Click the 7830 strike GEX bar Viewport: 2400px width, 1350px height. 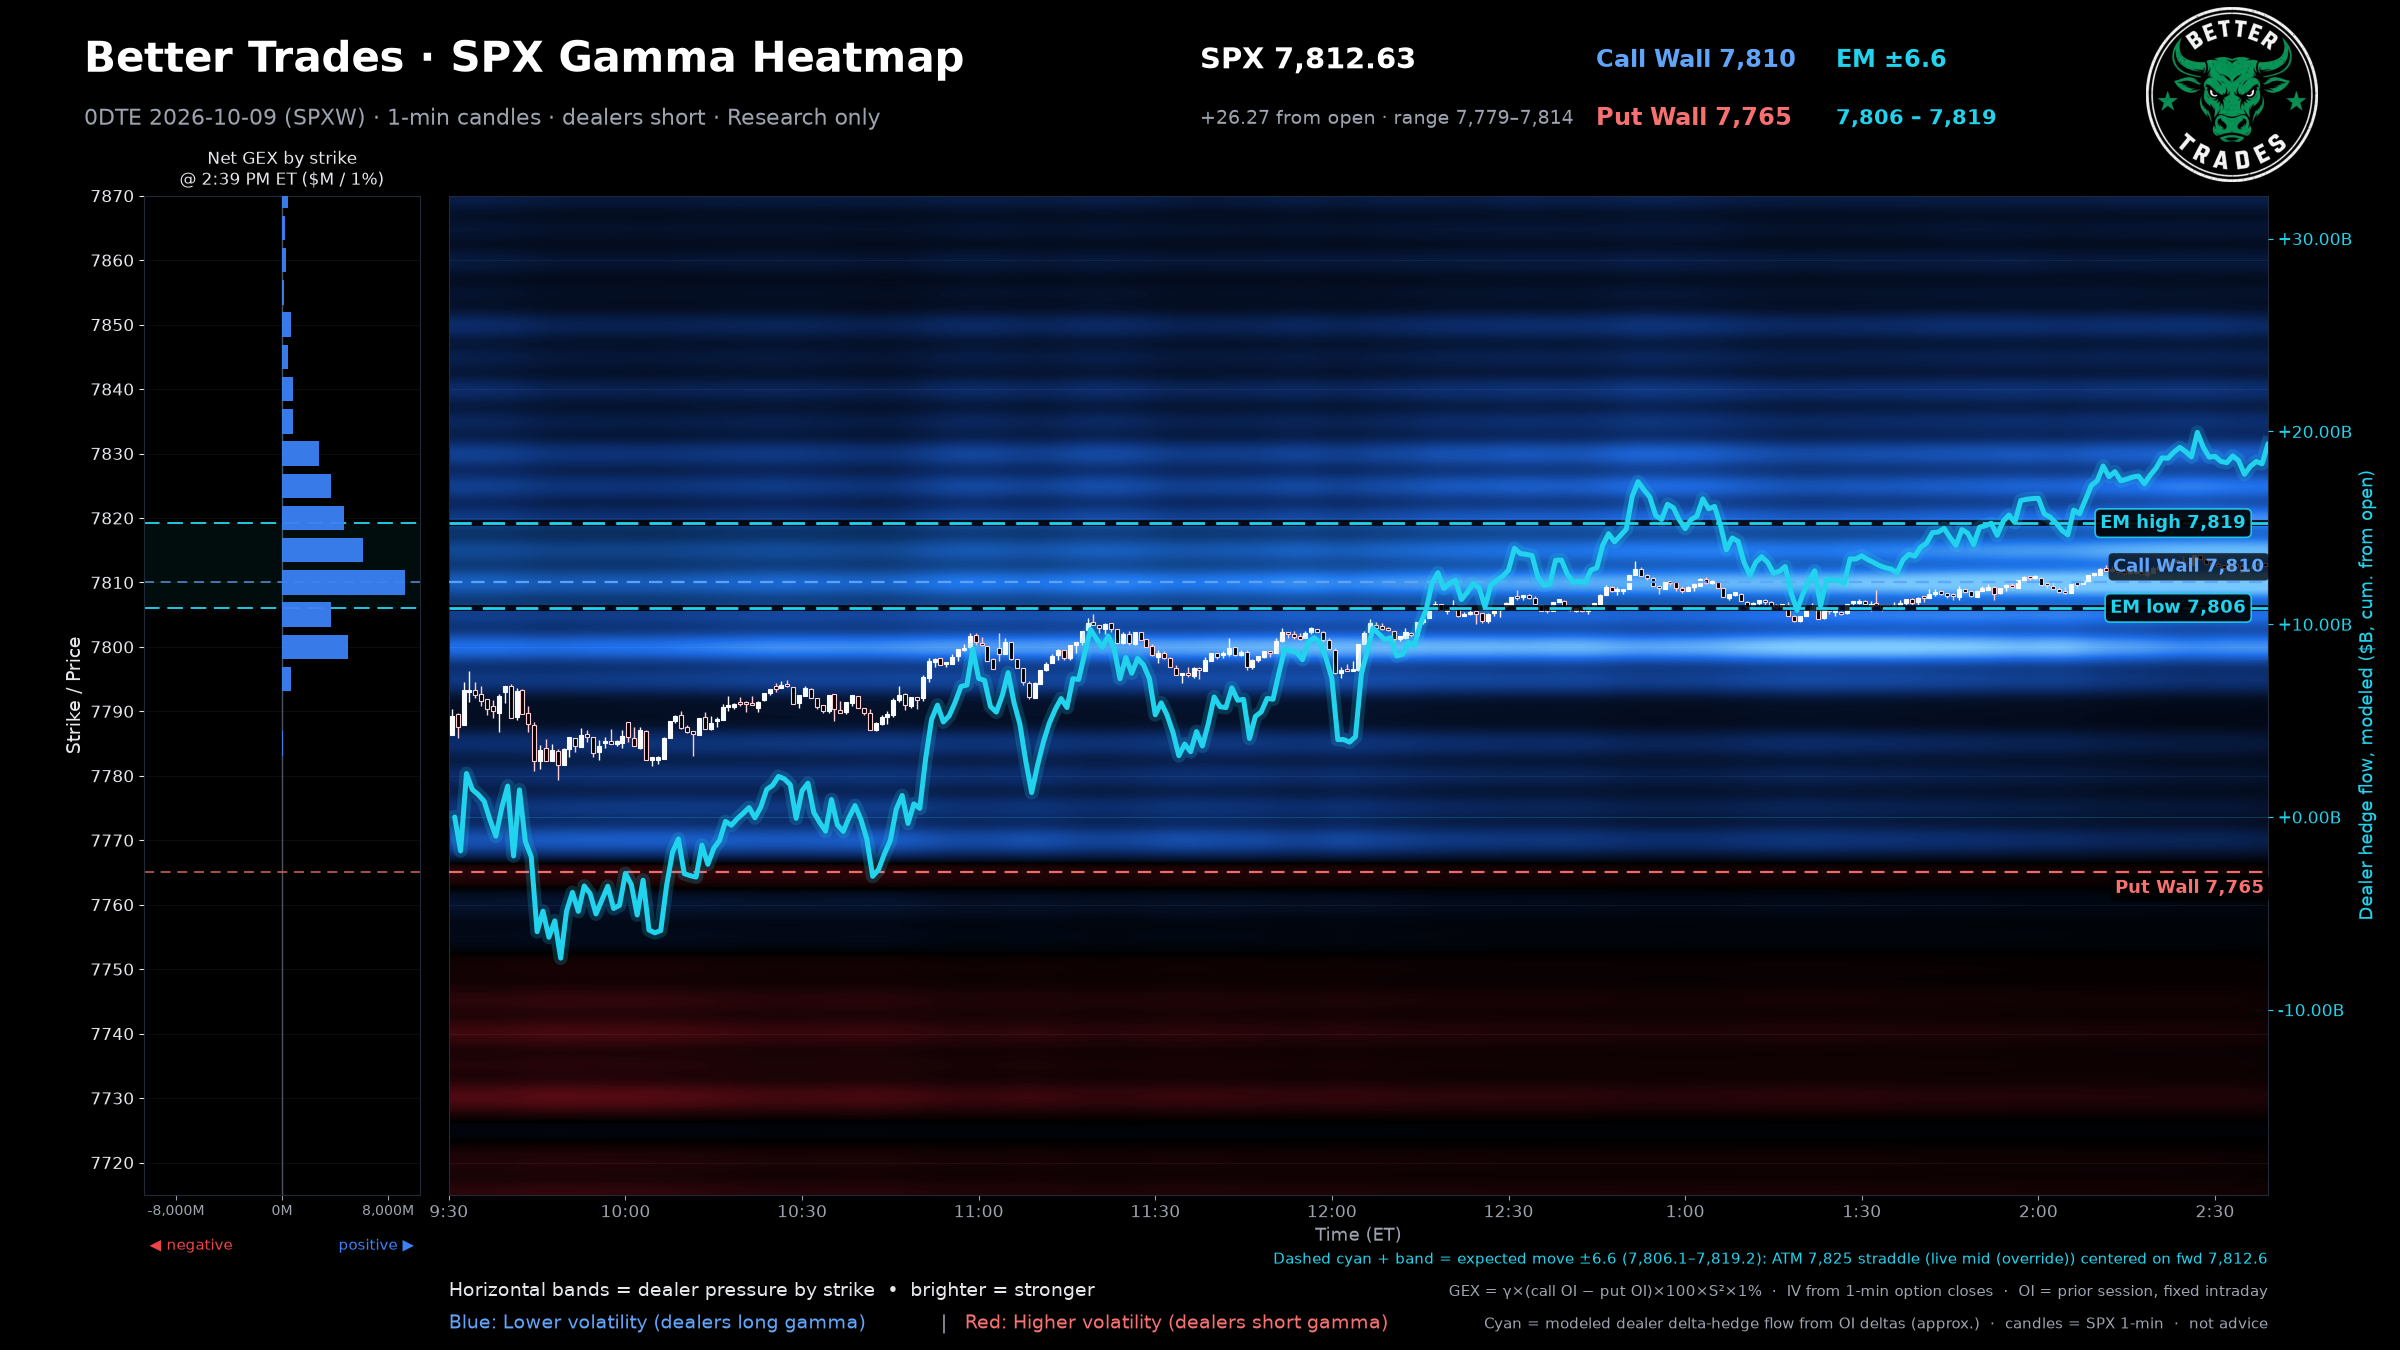[300, 454]
